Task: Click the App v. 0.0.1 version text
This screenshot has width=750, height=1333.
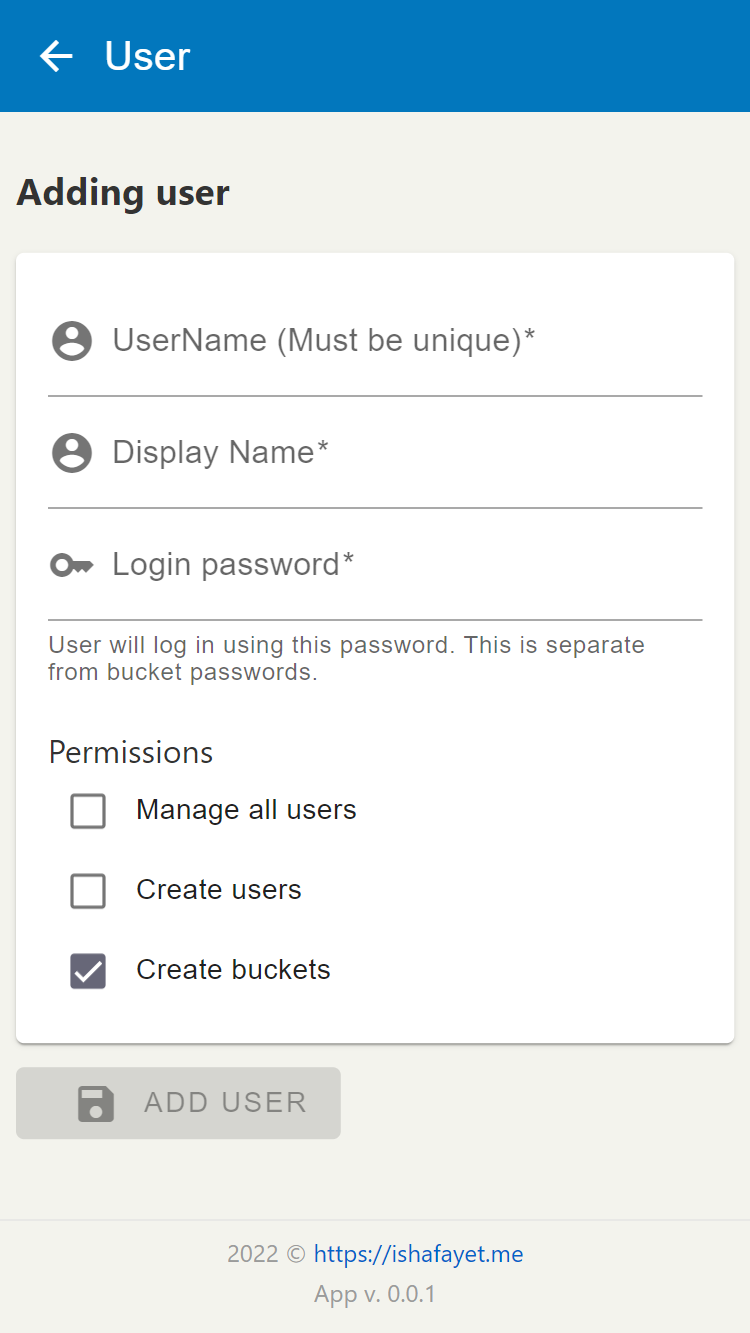Action: 375,1294
